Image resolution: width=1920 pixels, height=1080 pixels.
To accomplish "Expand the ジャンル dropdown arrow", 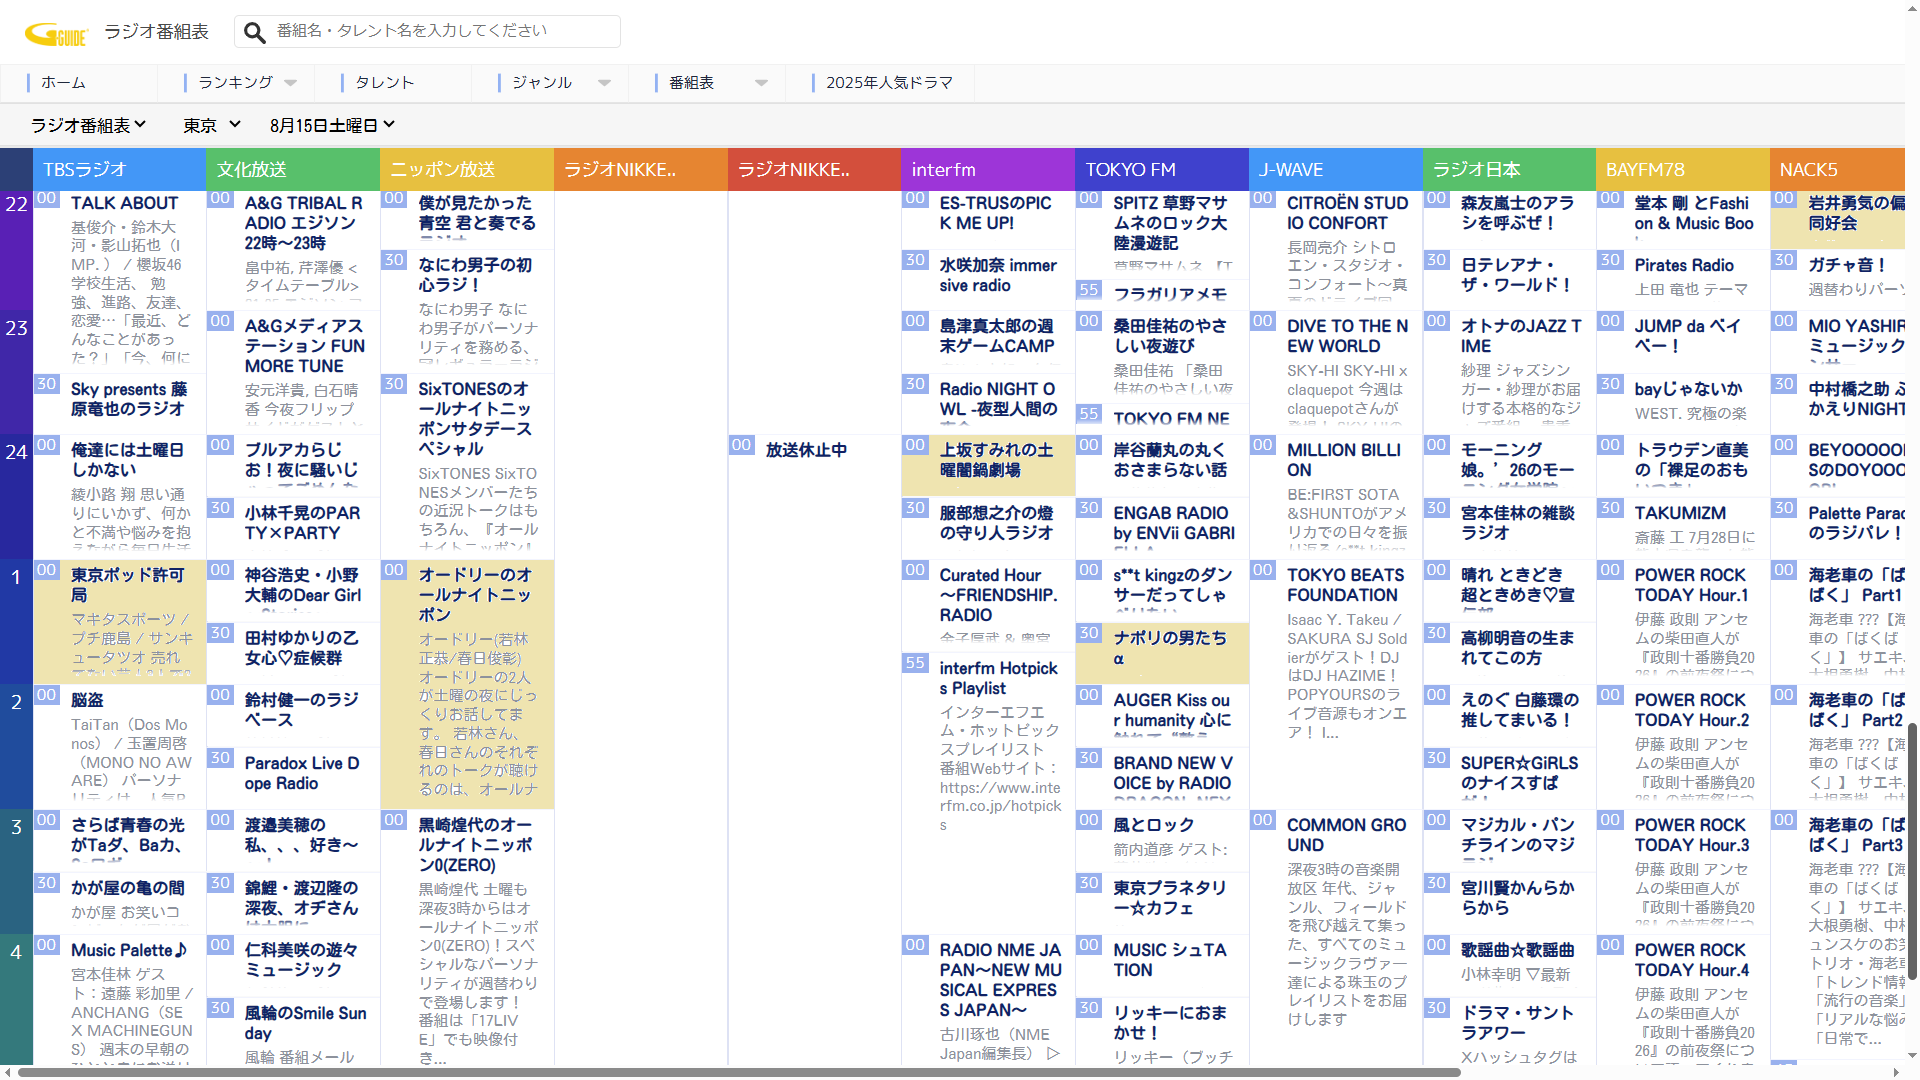I will (604, 83).
